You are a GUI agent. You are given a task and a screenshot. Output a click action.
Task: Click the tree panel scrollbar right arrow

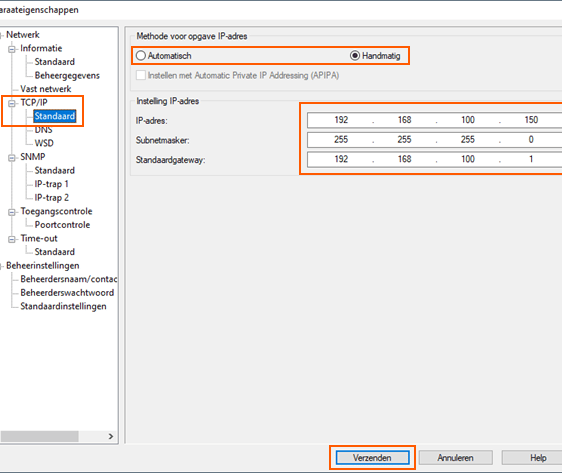[x=111, y=436]
